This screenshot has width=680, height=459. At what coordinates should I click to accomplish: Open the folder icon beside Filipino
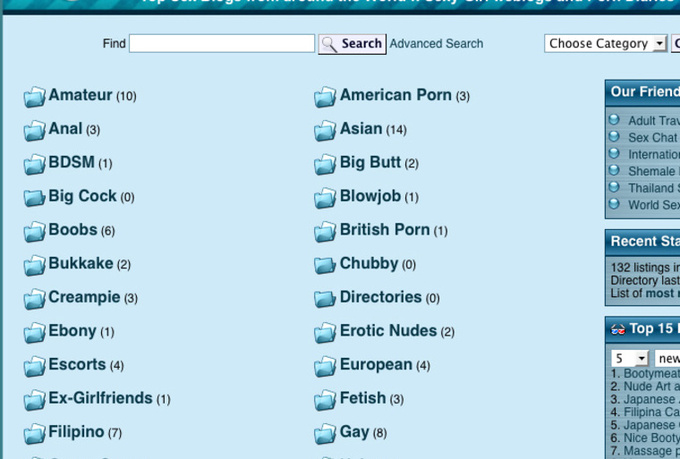pyautogui.click(x=34, y=433)
